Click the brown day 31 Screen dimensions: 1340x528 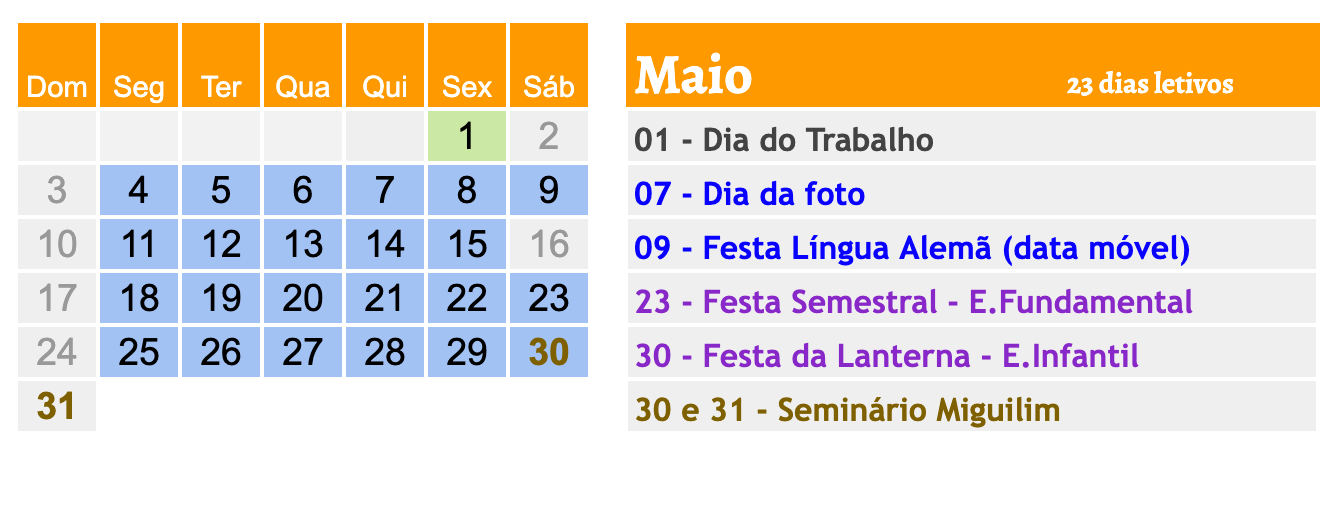[x=57, y=406]
